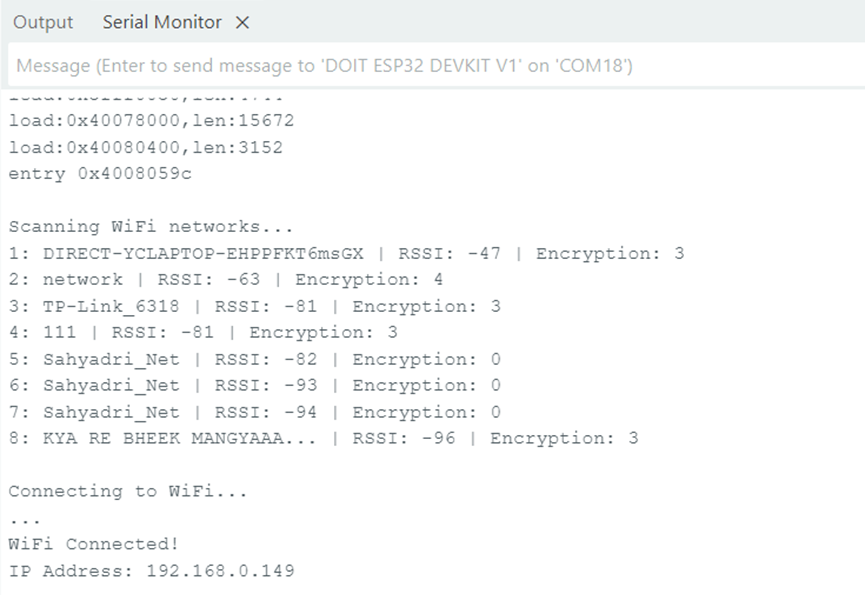Click Sahyadri_Net entry with RSSI -82
The height and width of the screenshot is (600, 865).
(x=254, y=359)
